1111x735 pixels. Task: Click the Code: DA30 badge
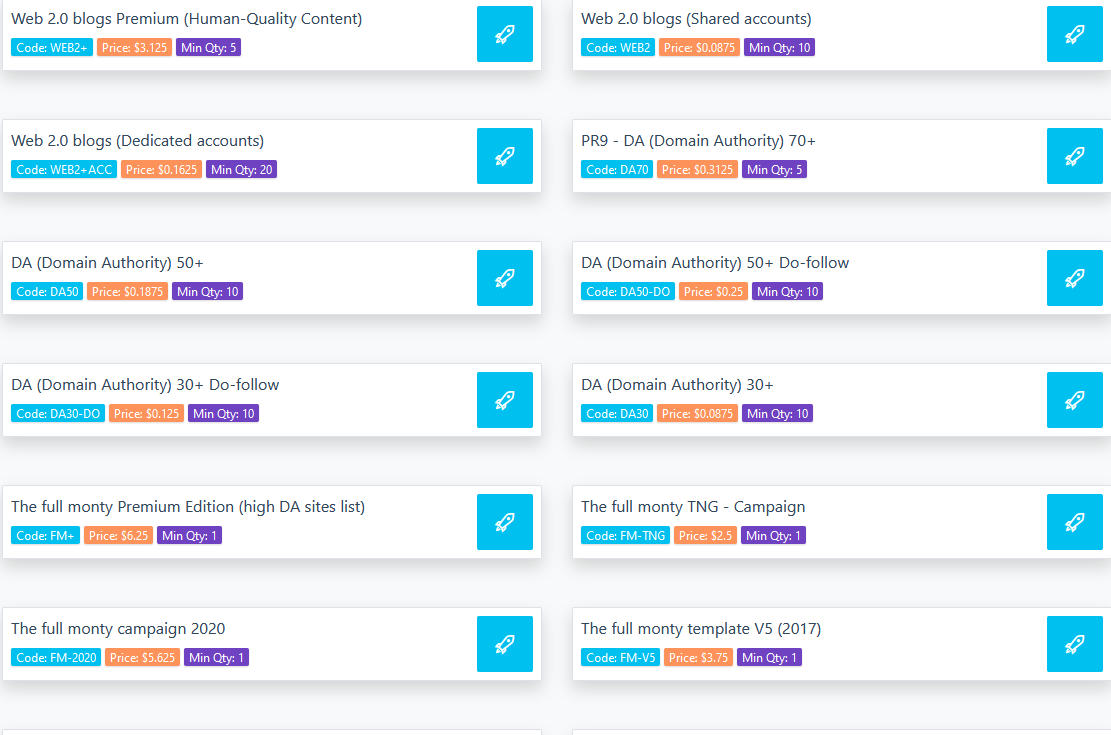point(617,413)
